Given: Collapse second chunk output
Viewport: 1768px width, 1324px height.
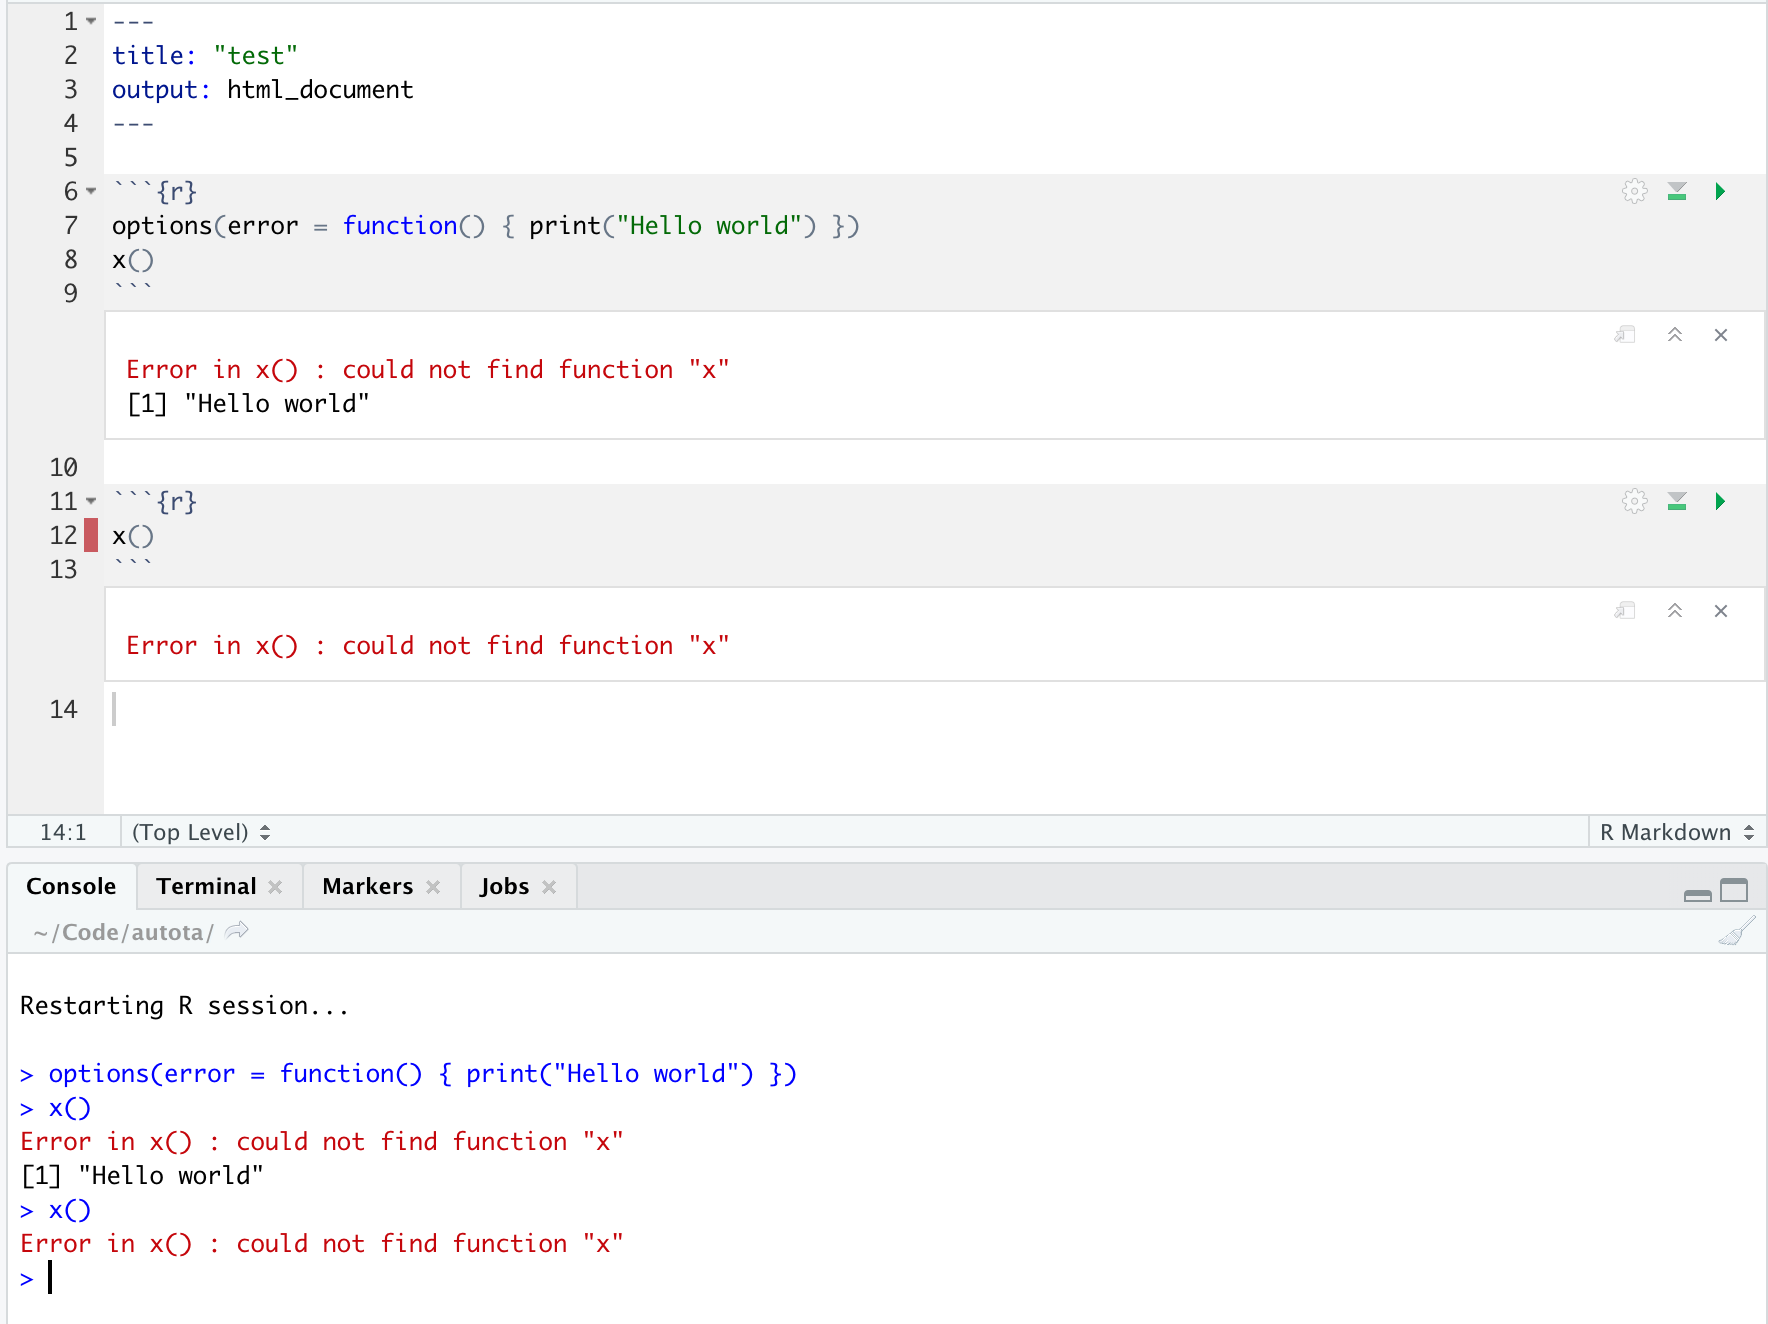Looking at the screenshot, I should tap(1675, 611).
